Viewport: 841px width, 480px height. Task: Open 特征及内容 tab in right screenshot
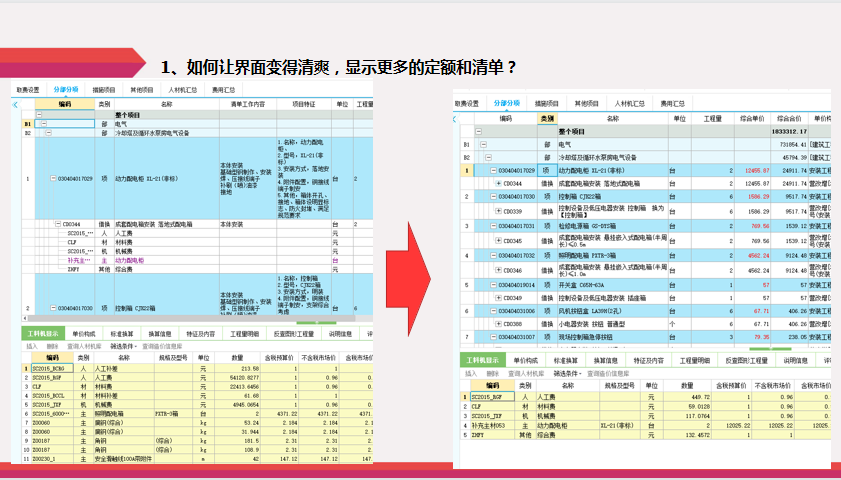(x=648, y=360)
